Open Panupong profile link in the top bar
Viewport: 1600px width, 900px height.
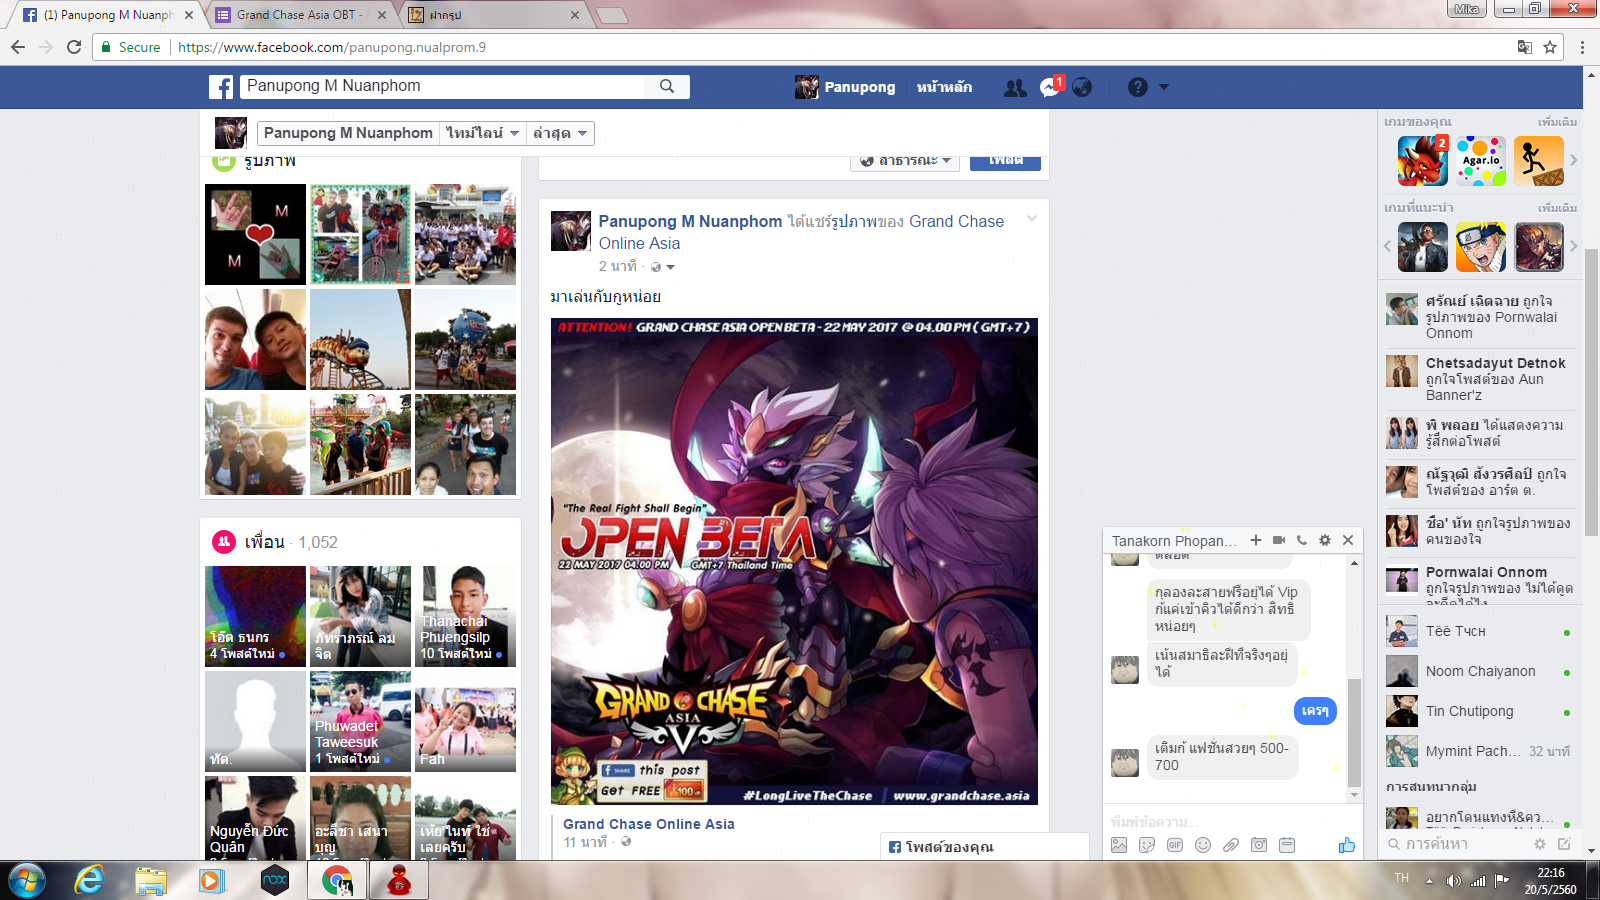coord(846,87)
